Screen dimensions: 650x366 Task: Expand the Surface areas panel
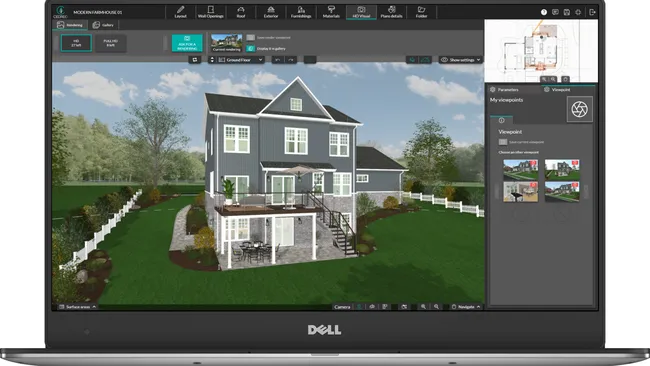[77, 307]
